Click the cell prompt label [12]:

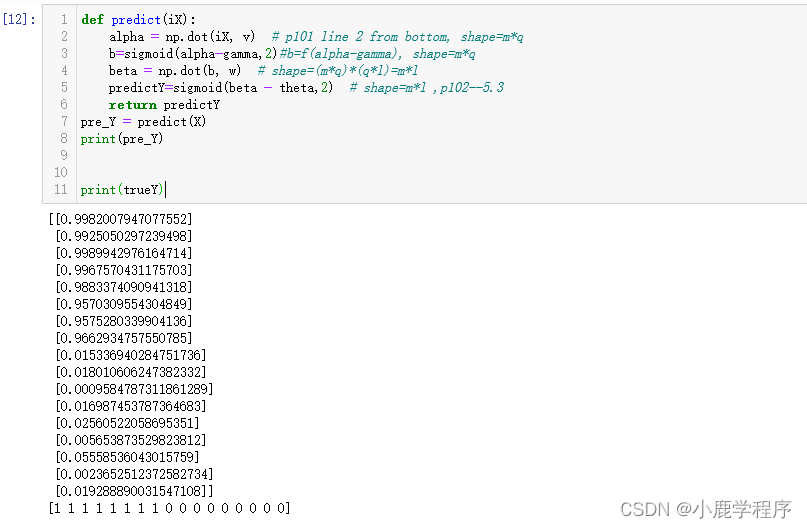(19, 20)
